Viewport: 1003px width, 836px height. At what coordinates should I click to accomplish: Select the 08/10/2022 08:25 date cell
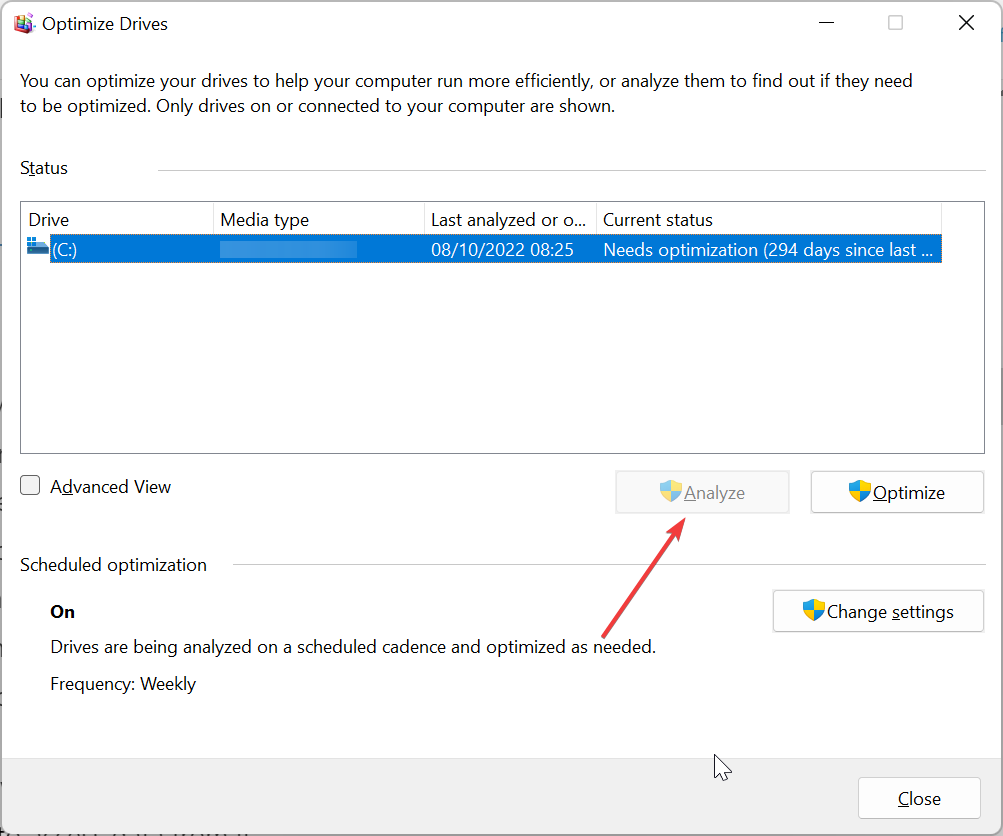(x=502, y=249)
